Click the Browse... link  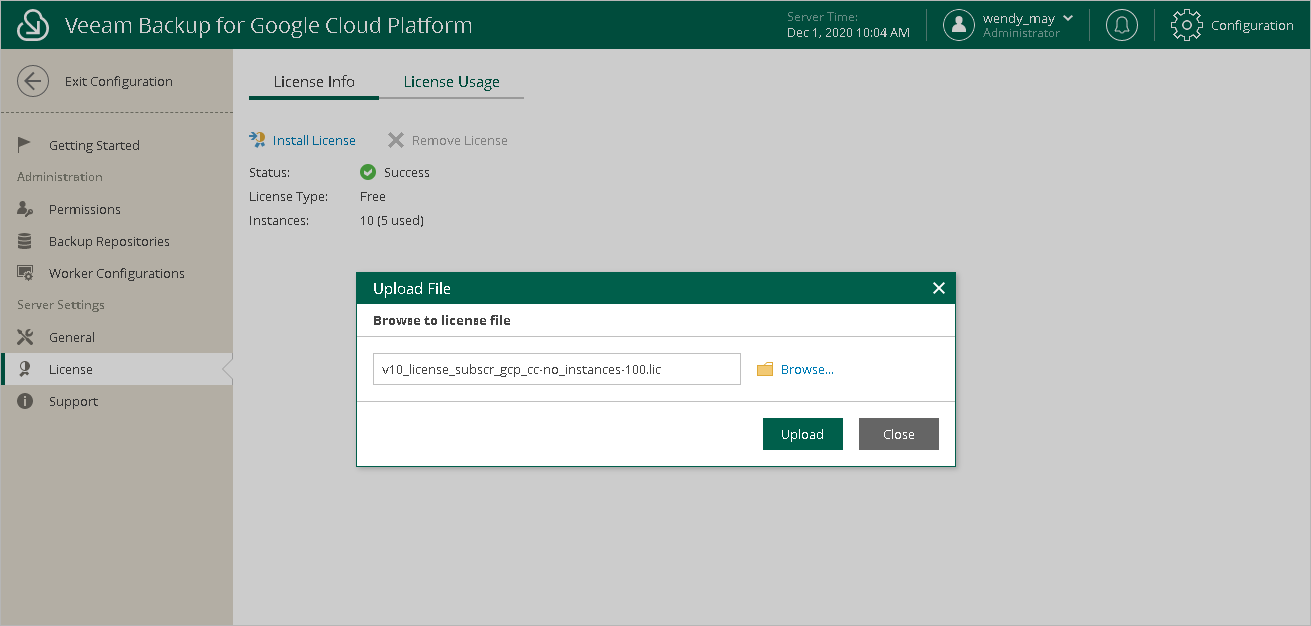pyautogui.click(x=807, y=369)
